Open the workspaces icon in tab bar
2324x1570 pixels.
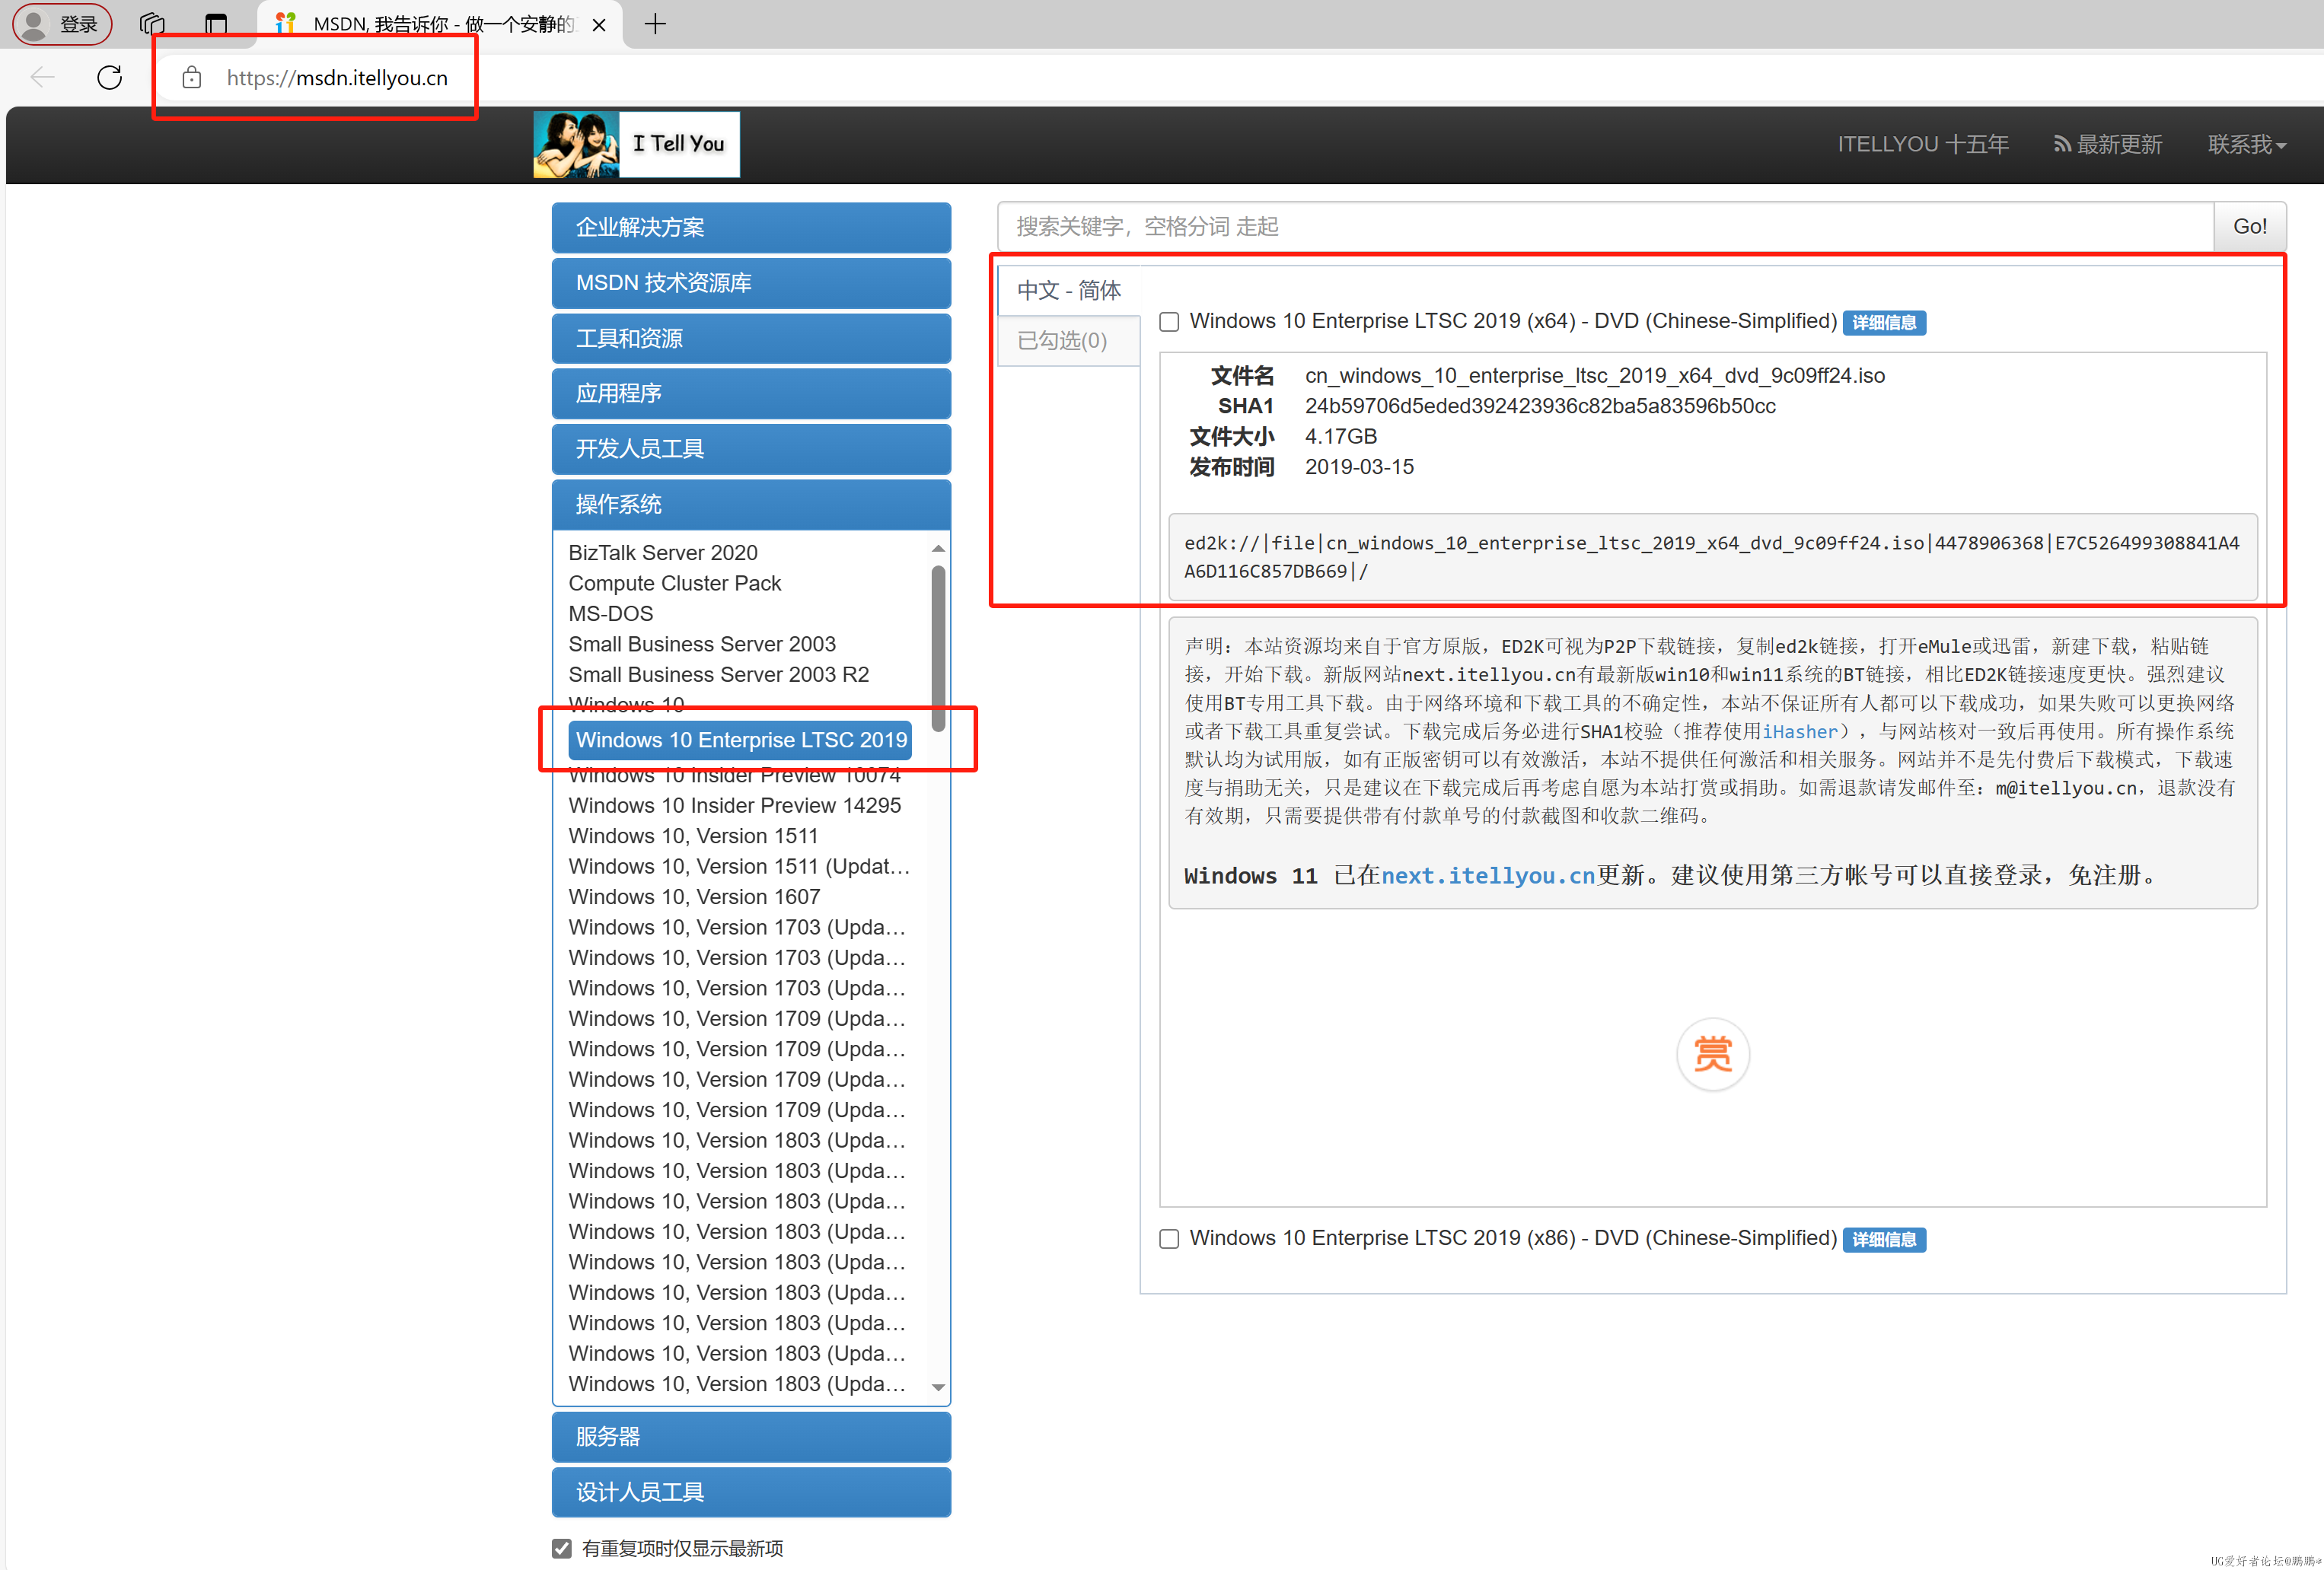point(152,23)
